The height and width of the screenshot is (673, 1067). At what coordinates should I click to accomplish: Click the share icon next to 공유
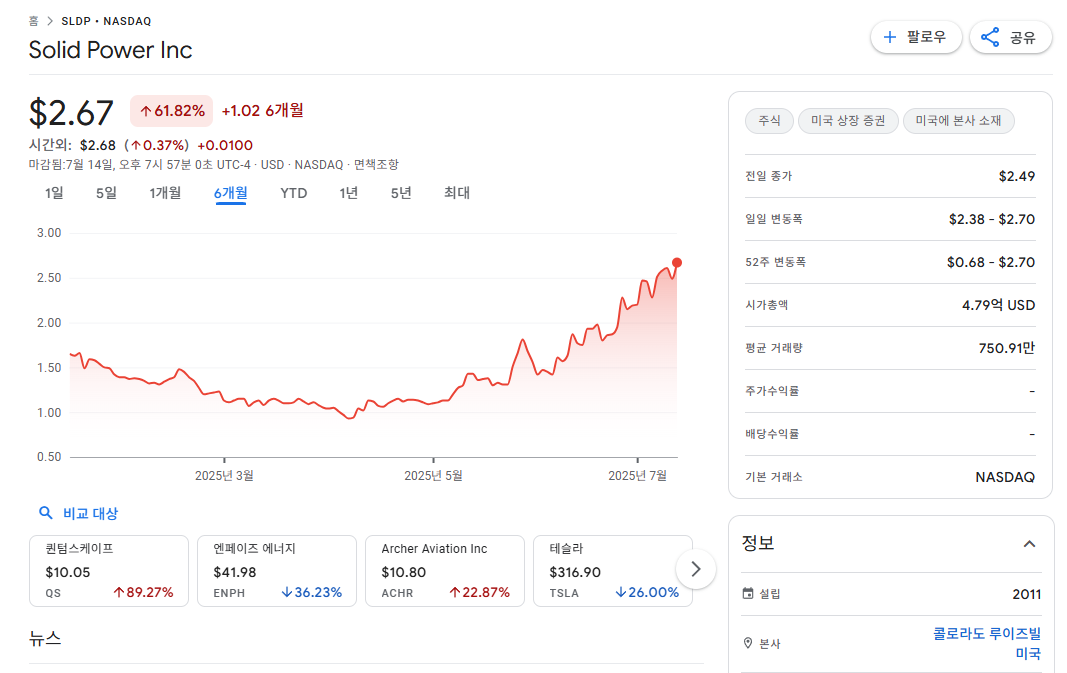(990, 37)
